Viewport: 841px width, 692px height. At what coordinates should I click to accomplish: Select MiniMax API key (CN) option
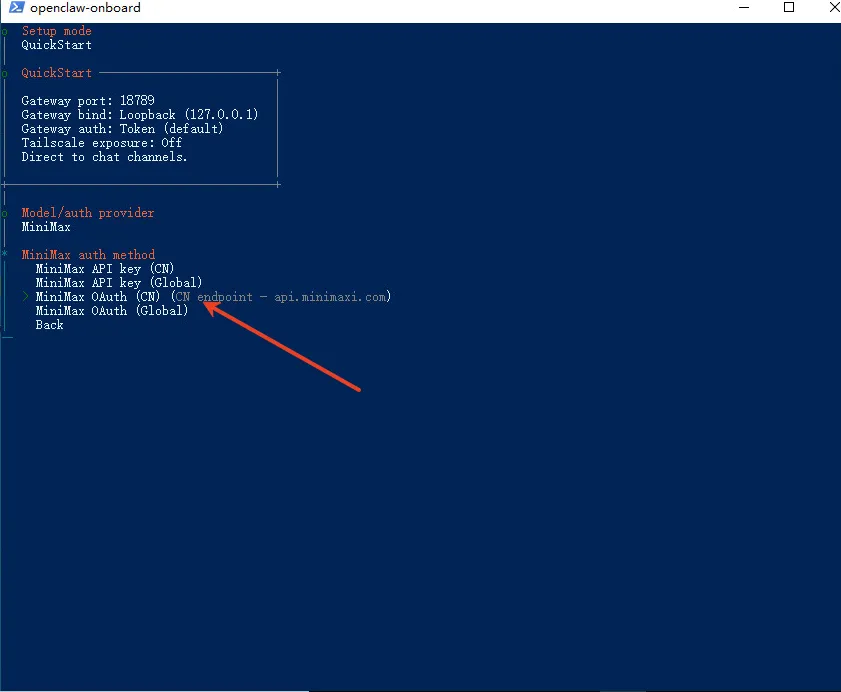[105, 269]
